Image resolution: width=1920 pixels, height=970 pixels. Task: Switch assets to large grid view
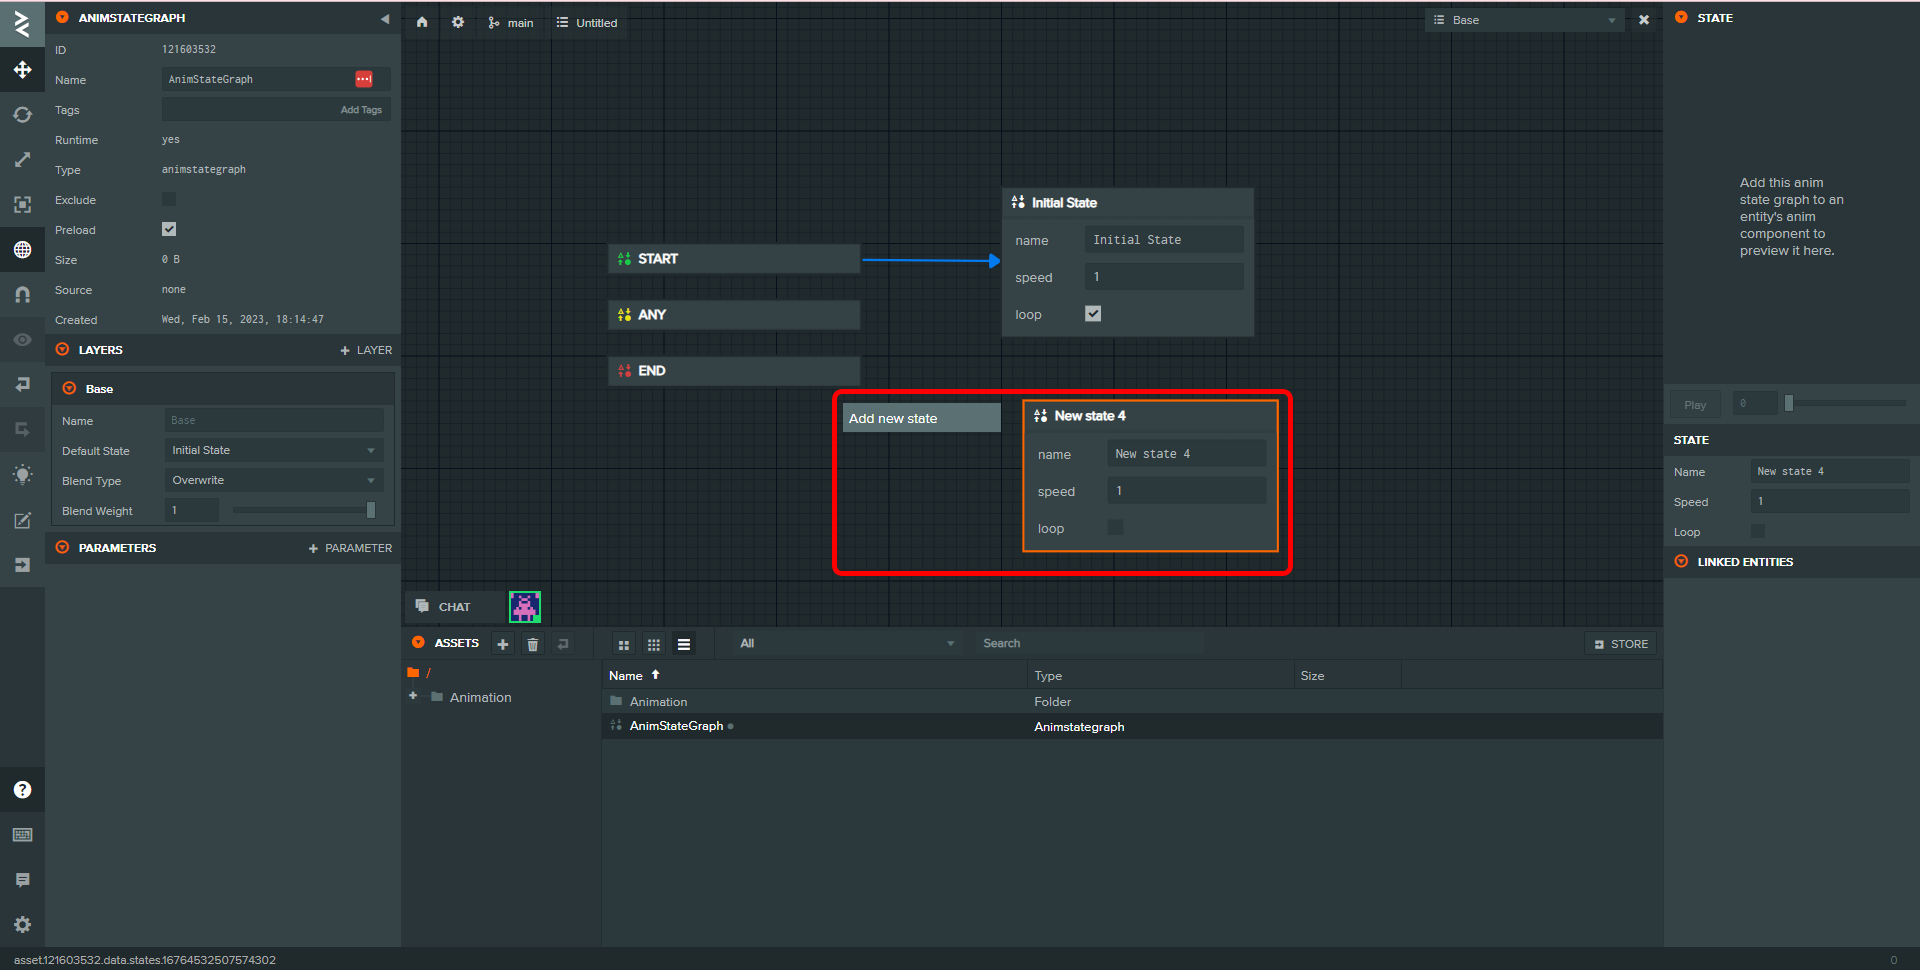(624, 645)
